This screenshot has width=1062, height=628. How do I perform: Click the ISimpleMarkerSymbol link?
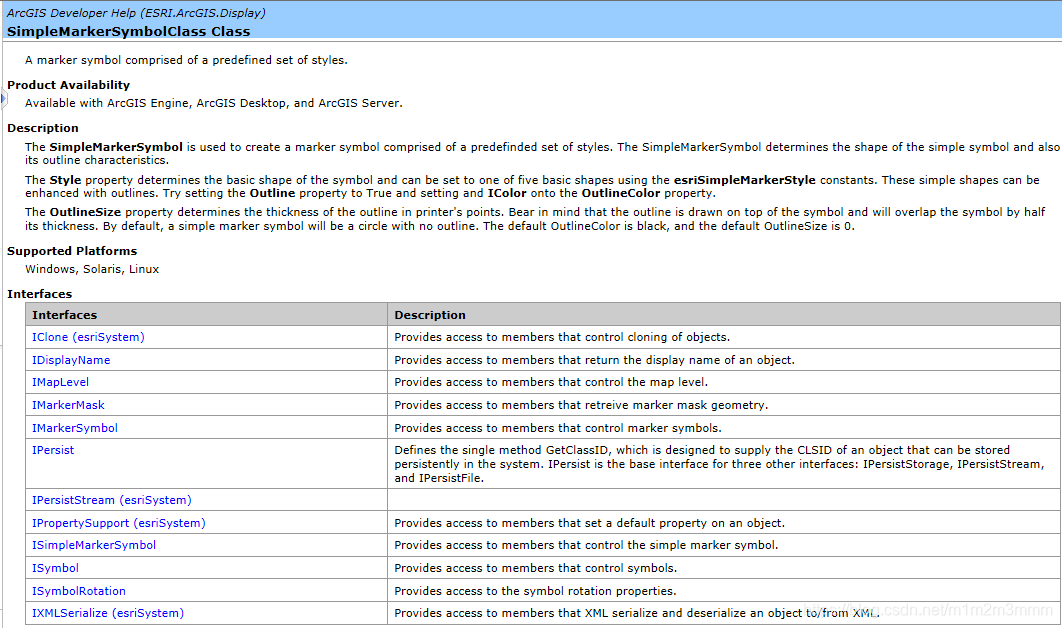(x=93, y=545)
